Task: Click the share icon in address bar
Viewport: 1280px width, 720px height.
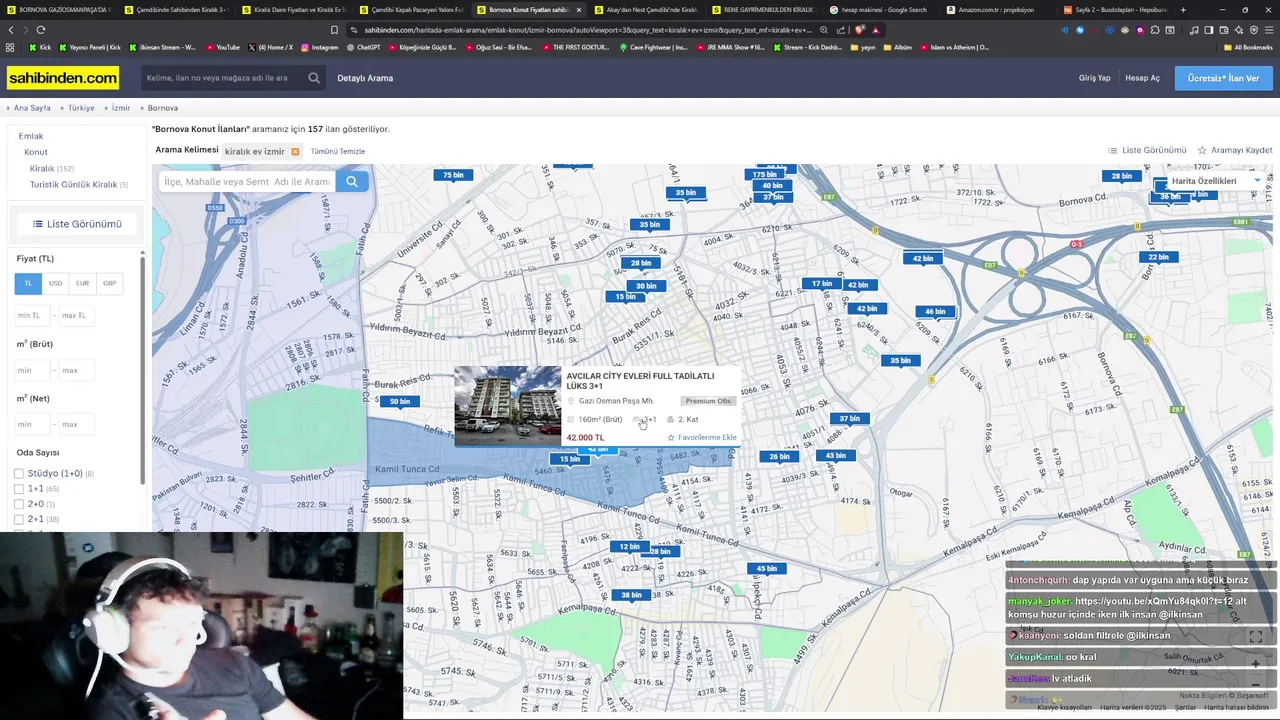Action: coord(841,30)
